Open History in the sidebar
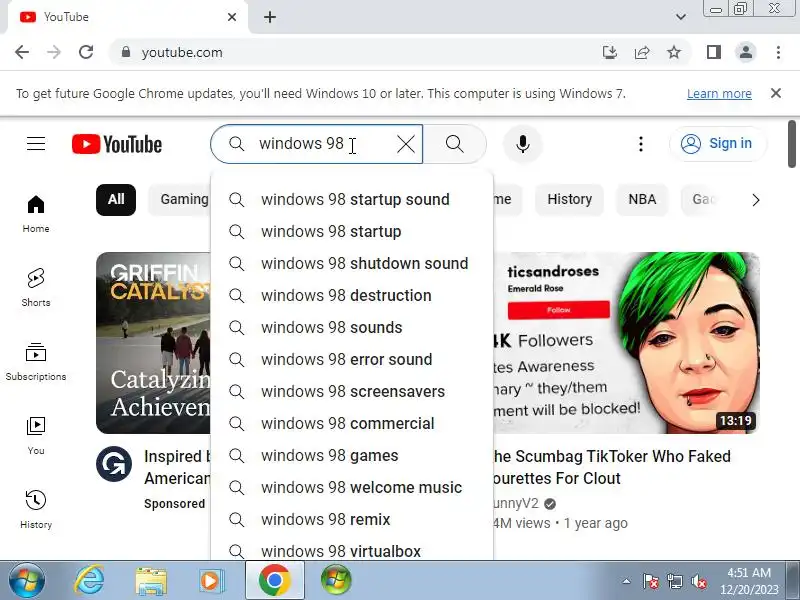800x600 pixels. pyautogui.click(x=36, y=510)
